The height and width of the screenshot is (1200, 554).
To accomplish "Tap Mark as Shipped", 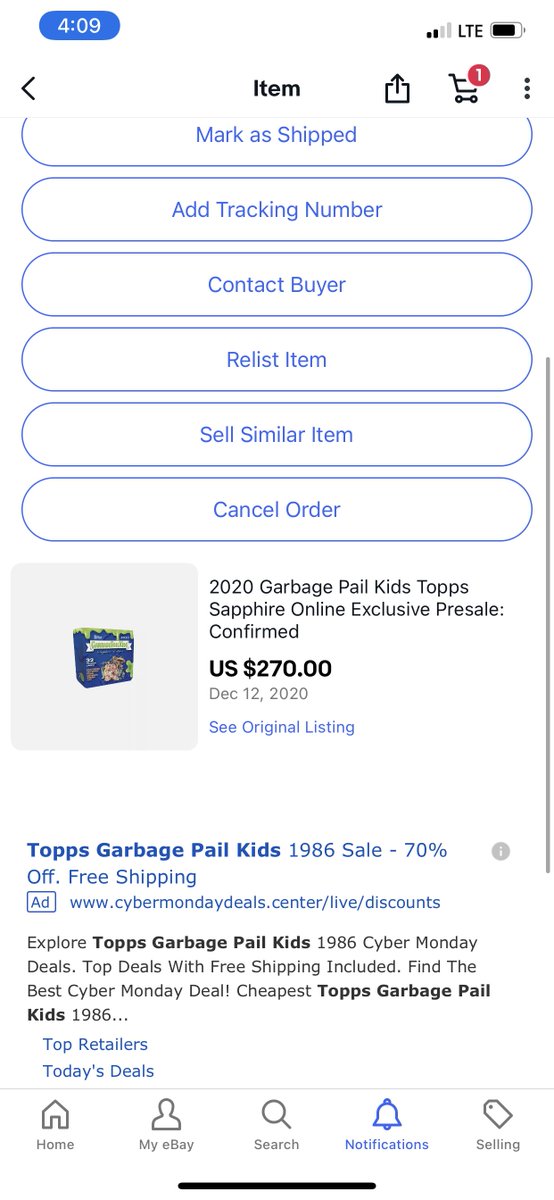I will click(x=276, y=135).
